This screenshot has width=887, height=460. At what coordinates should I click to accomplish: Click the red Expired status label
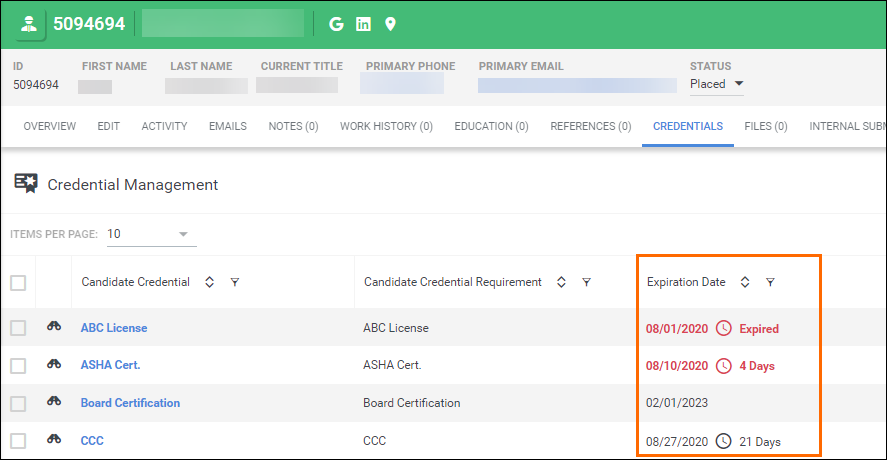[759, 329]
